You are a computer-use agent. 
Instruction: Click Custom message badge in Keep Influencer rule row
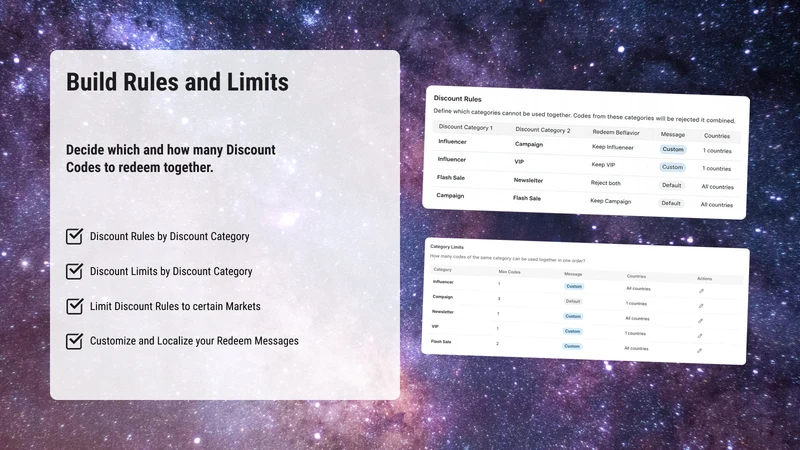coord(673,149)
